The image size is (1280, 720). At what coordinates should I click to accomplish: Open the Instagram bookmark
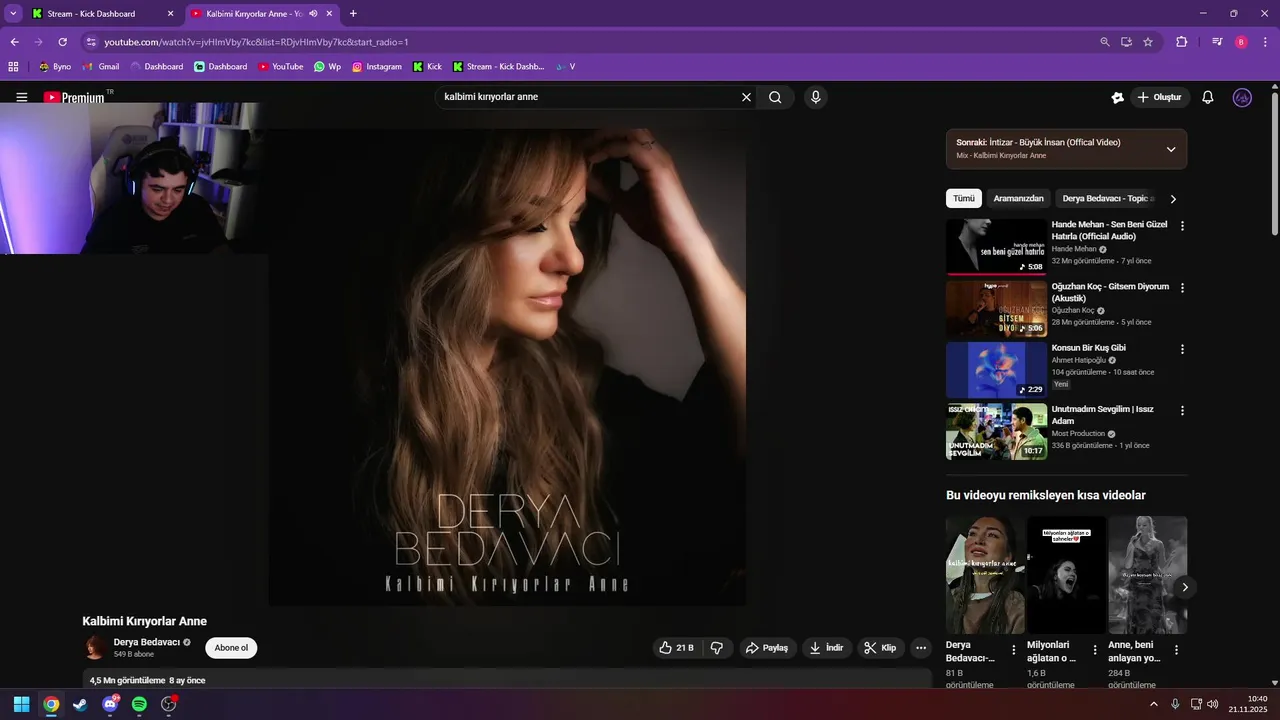click(377, 67)
